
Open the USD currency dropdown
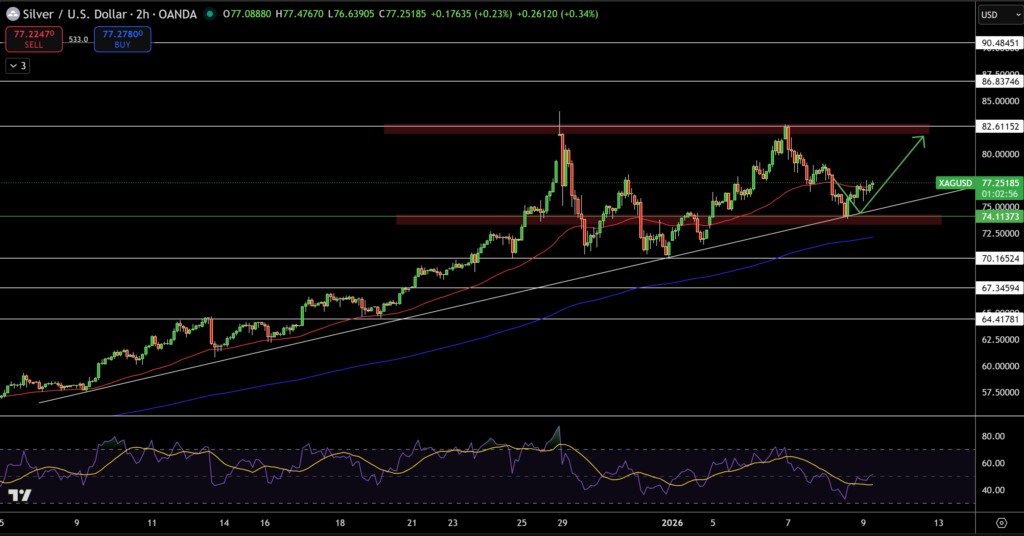(995, 15)
